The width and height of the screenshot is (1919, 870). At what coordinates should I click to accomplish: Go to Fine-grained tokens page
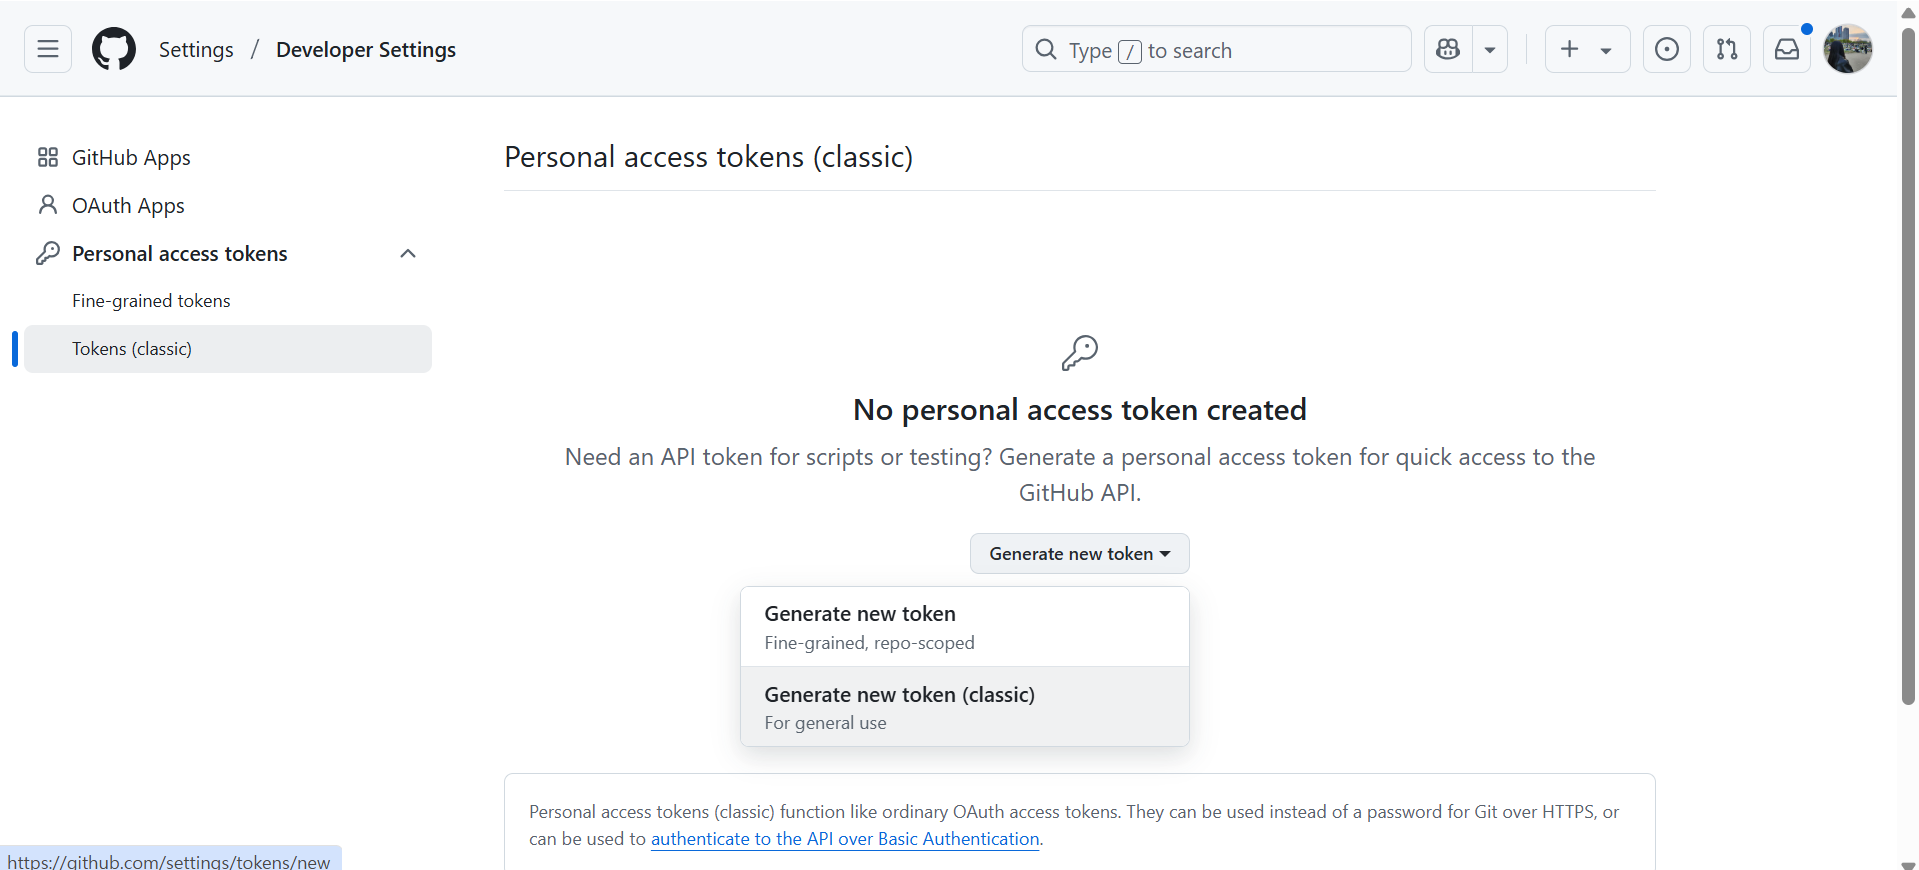click(x=151, y=301)
